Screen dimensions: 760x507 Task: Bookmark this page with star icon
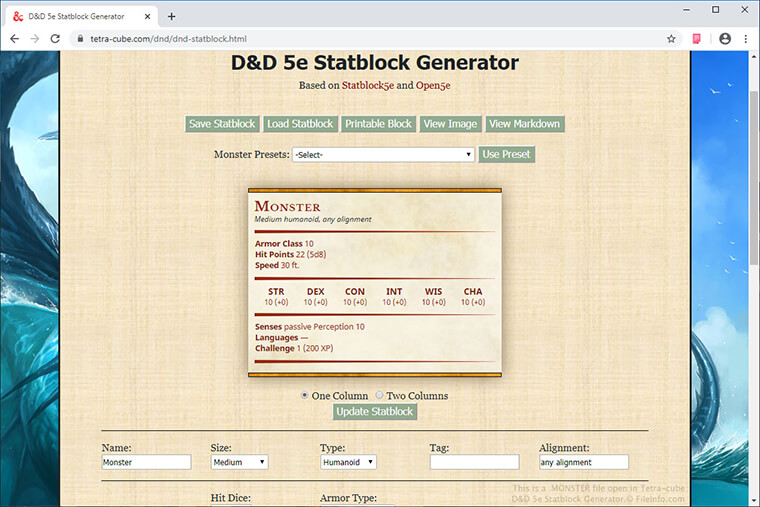(x=671, y=38)
